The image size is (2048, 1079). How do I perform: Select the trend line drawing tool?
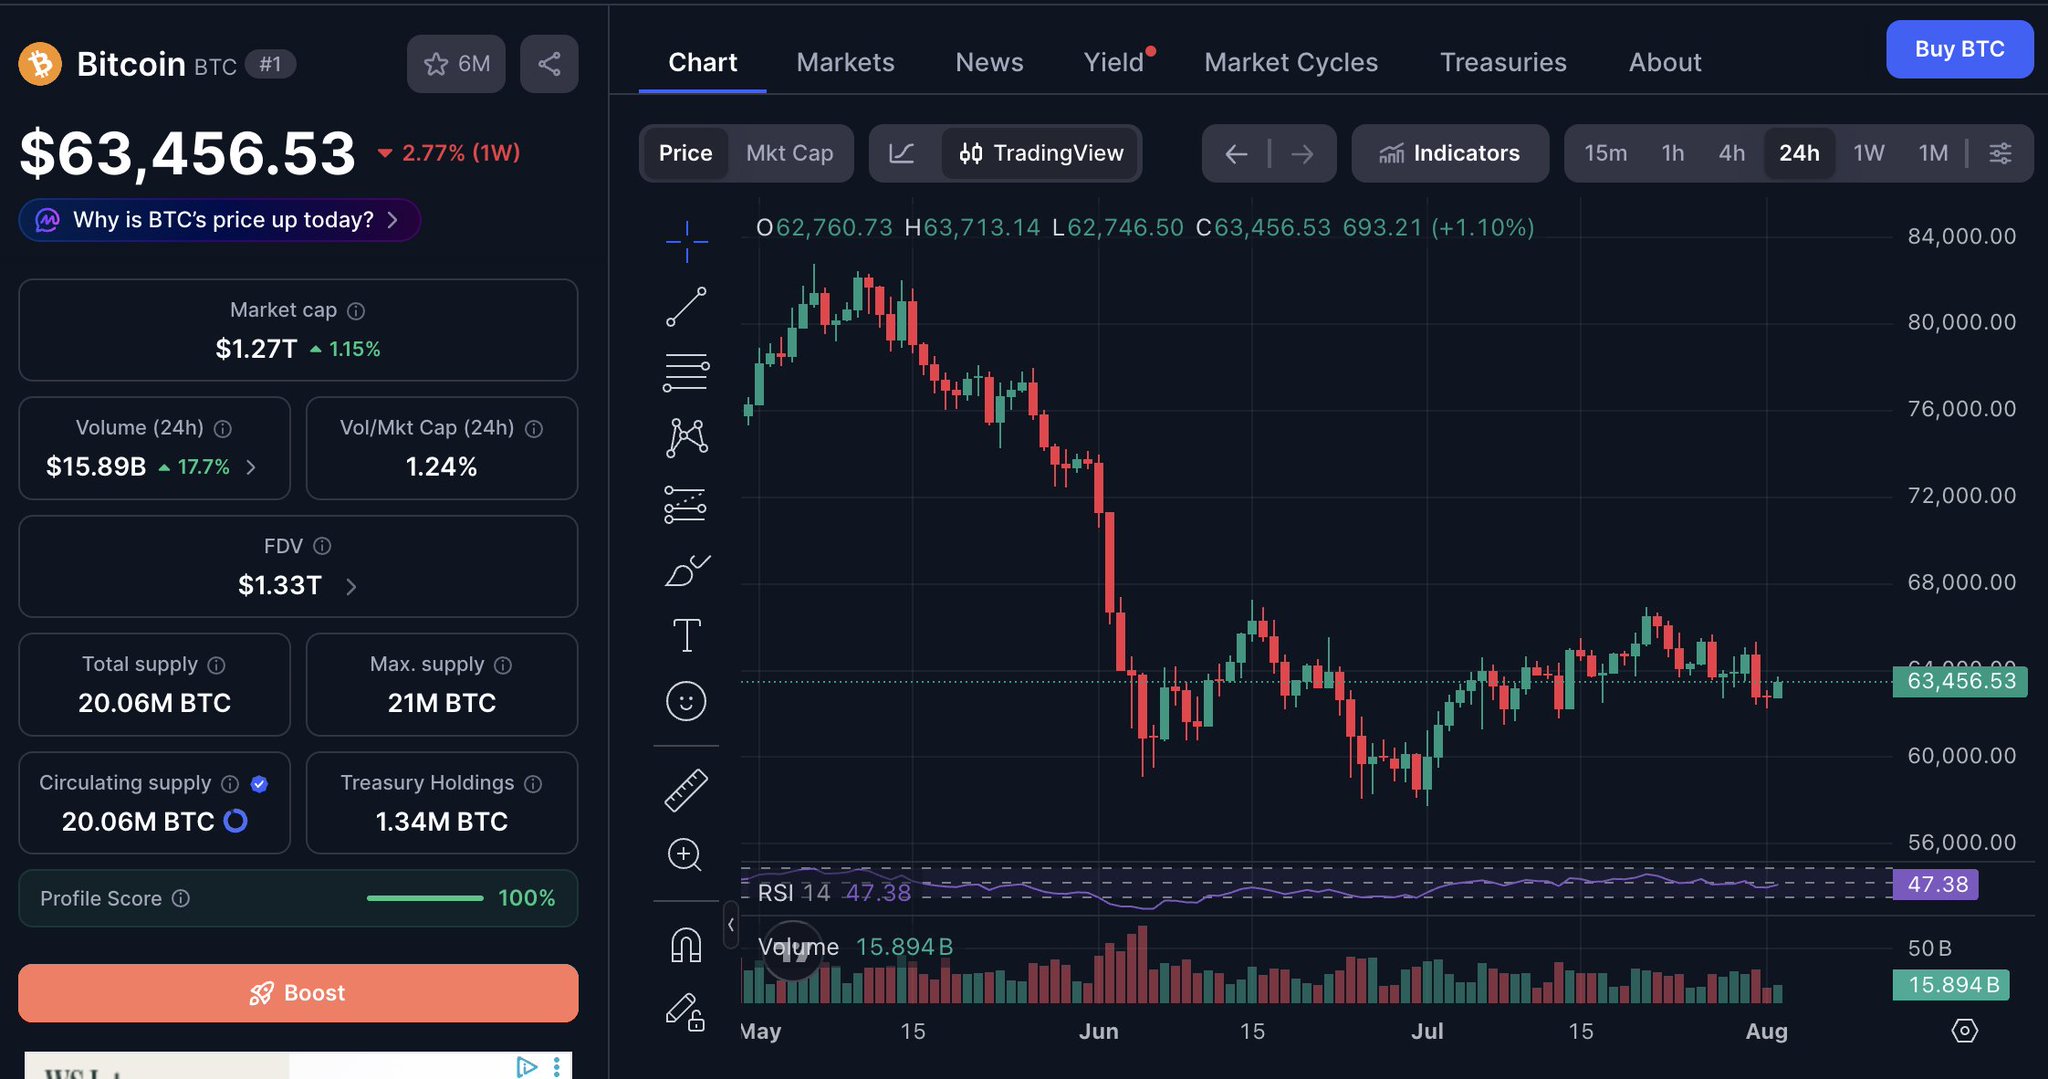coord(686,306)
